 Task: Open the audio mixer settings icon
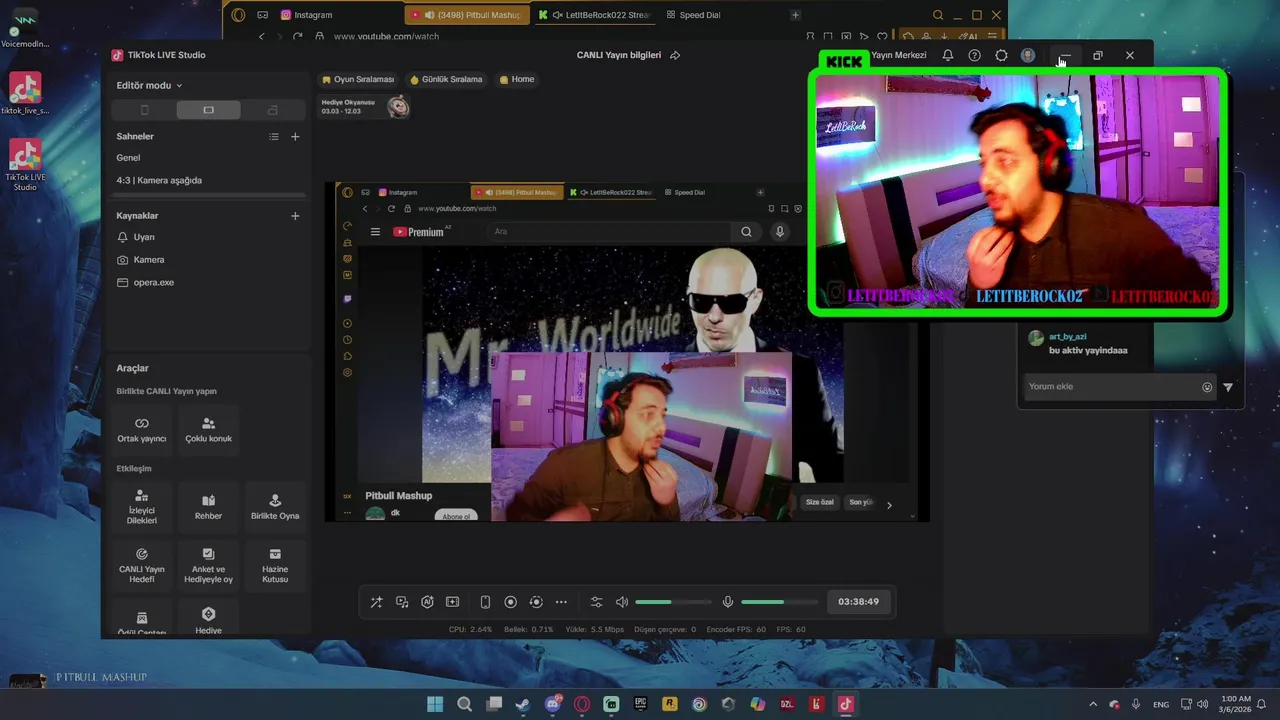click(596, 602)
